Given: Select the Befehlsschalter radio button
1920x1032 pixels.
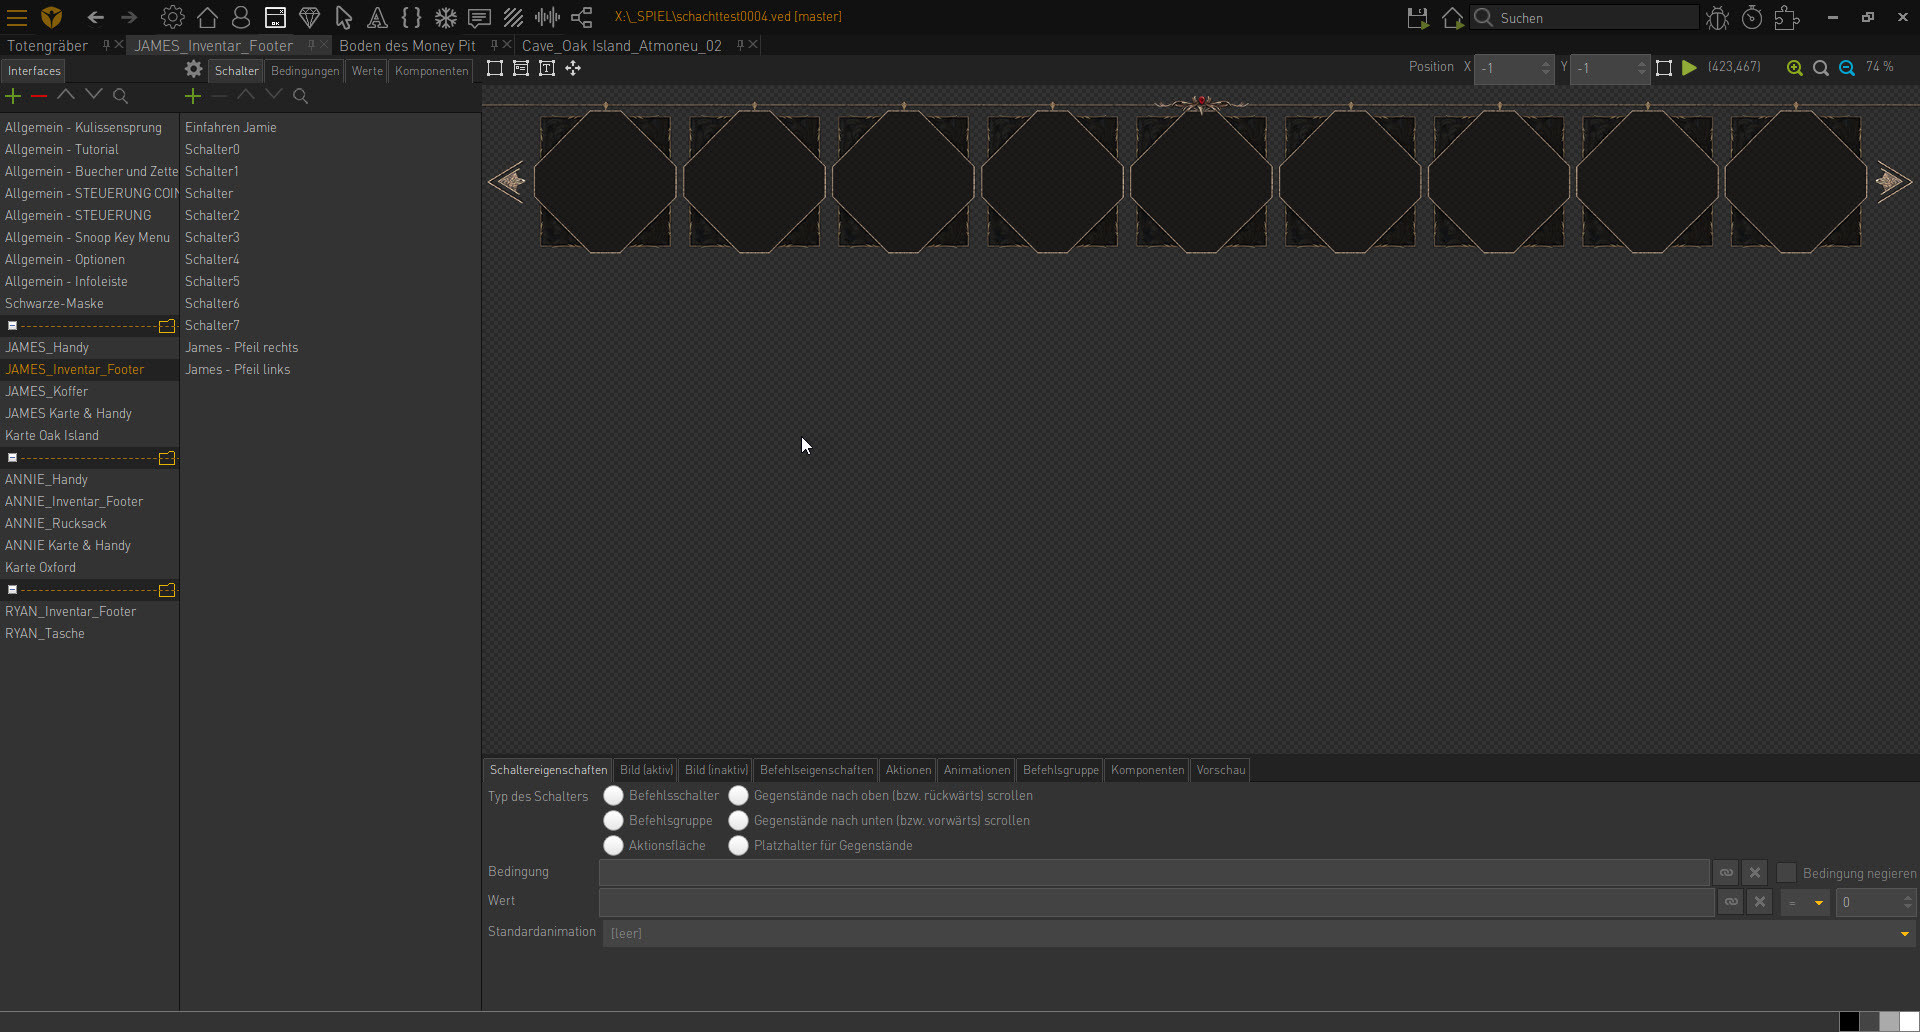Looking at the screenshot, I should [613, 796].
